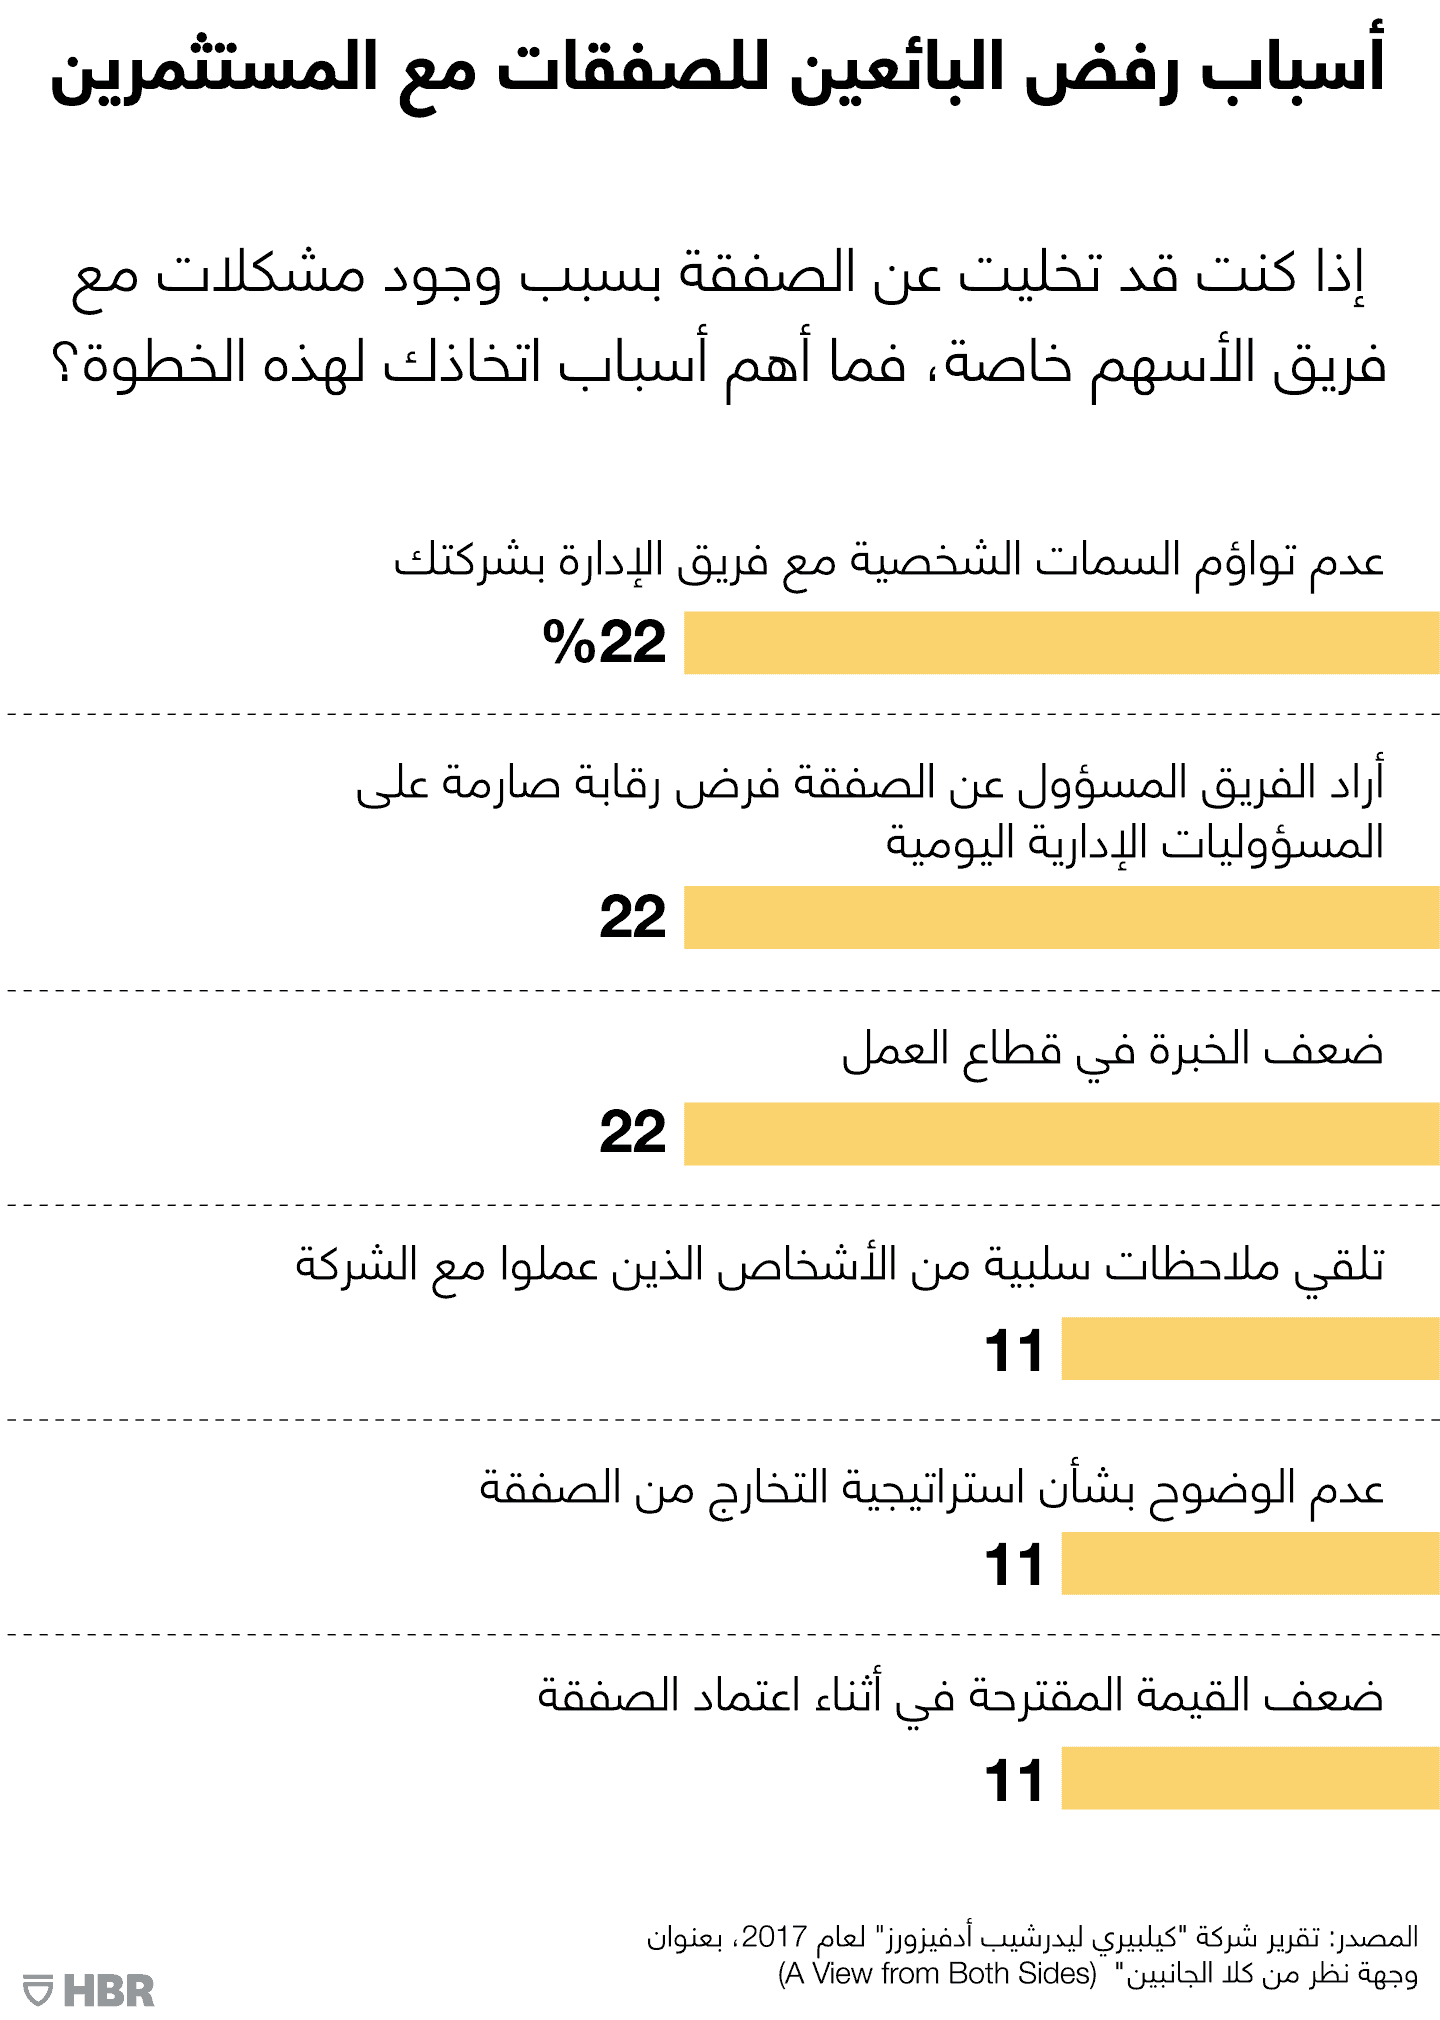Click the survey question paragraph below the title
Image resolution: width=1440 pixels, height=2020 pixels.
click(720, 318)
